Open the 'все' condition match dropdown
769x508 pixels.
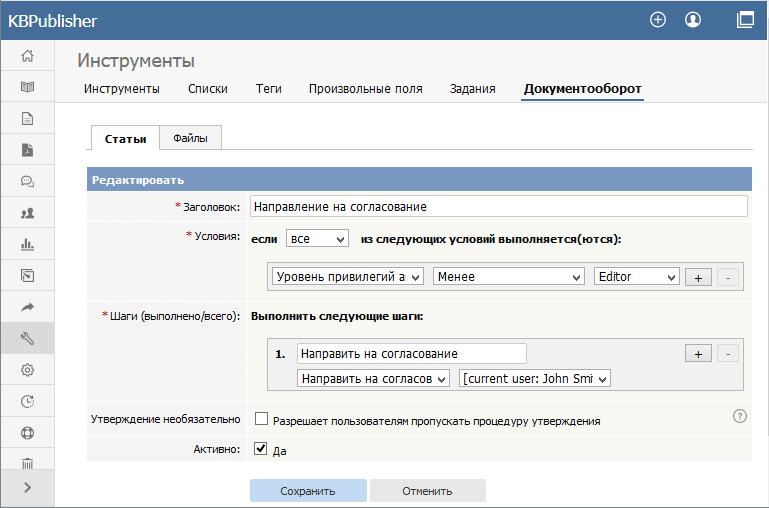317,239
